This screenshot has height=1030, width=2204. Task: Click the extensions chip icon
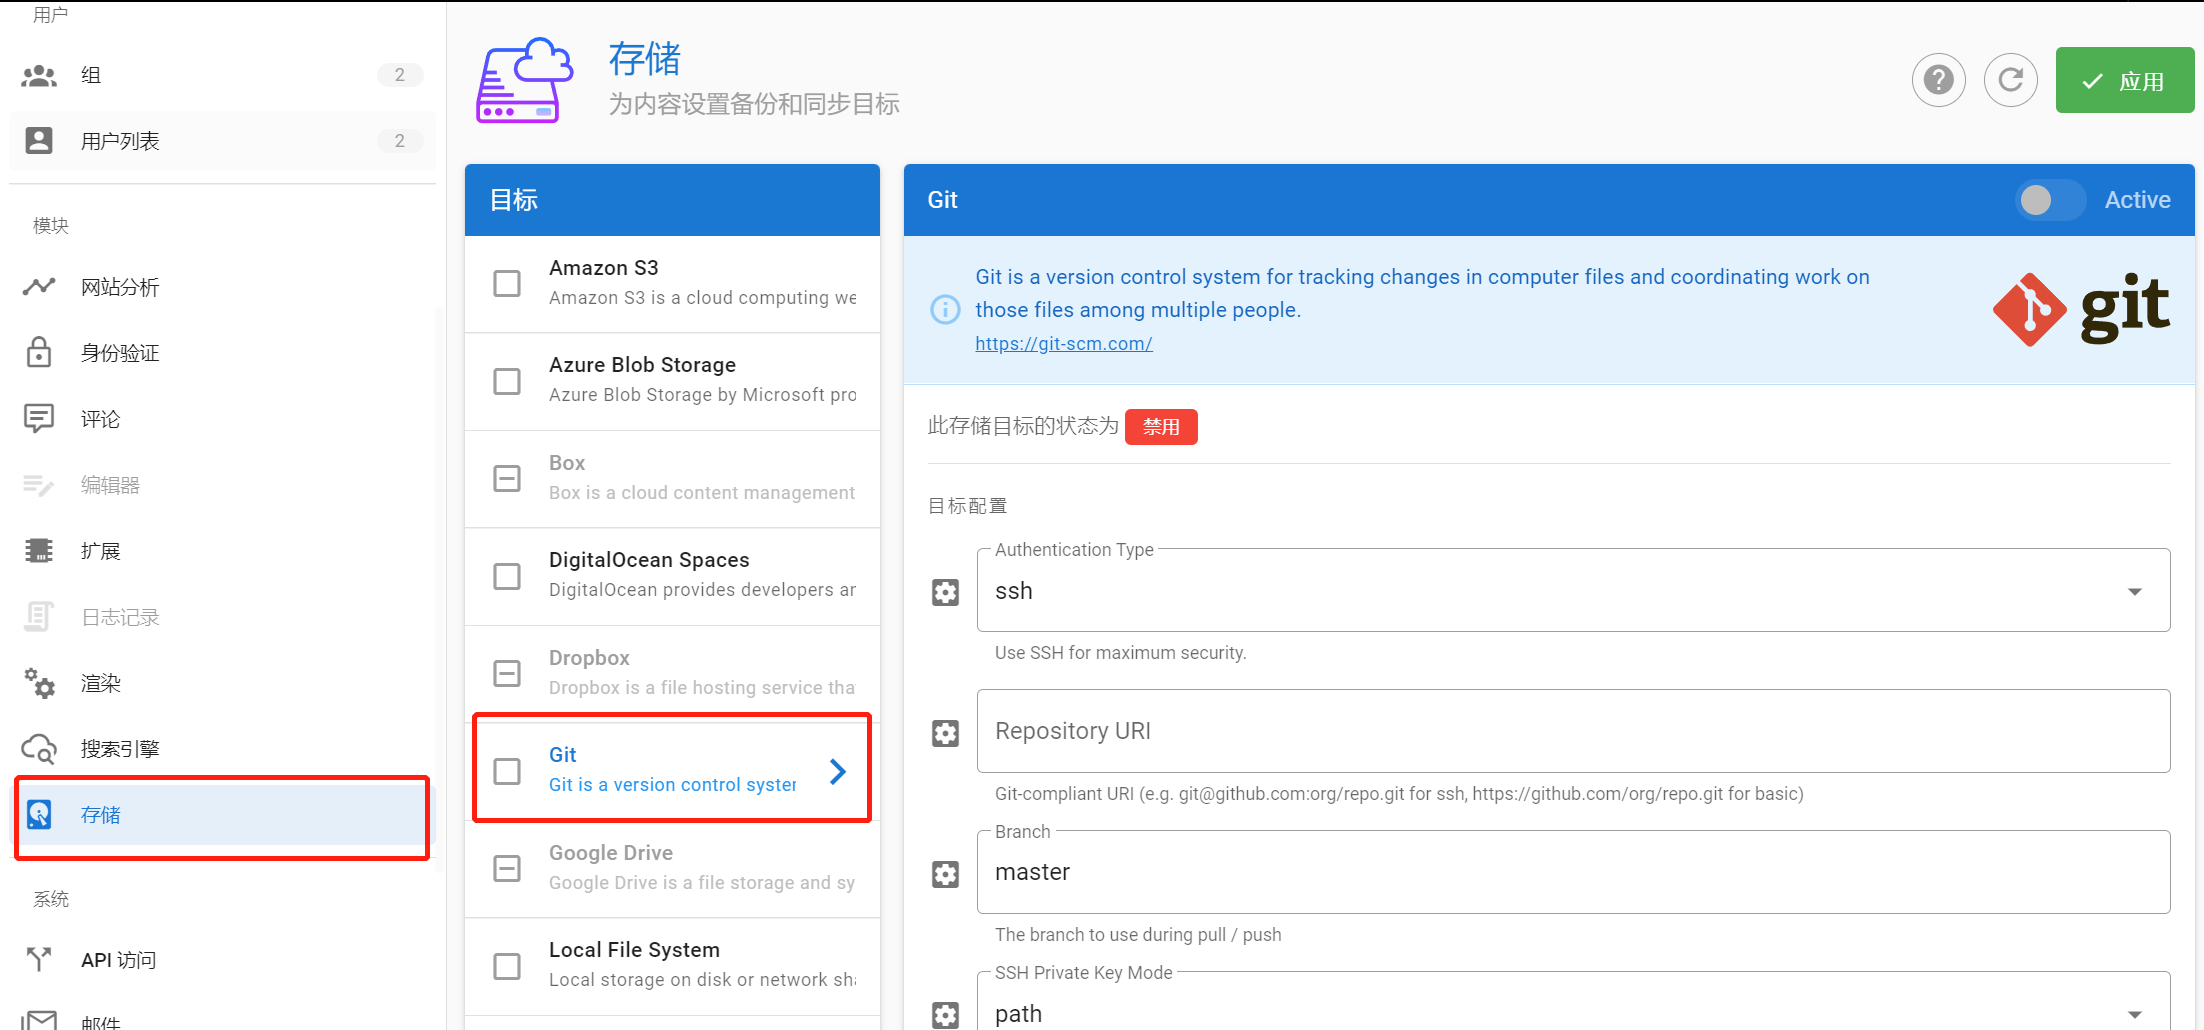pyautogui.click(x=39, y=550)
